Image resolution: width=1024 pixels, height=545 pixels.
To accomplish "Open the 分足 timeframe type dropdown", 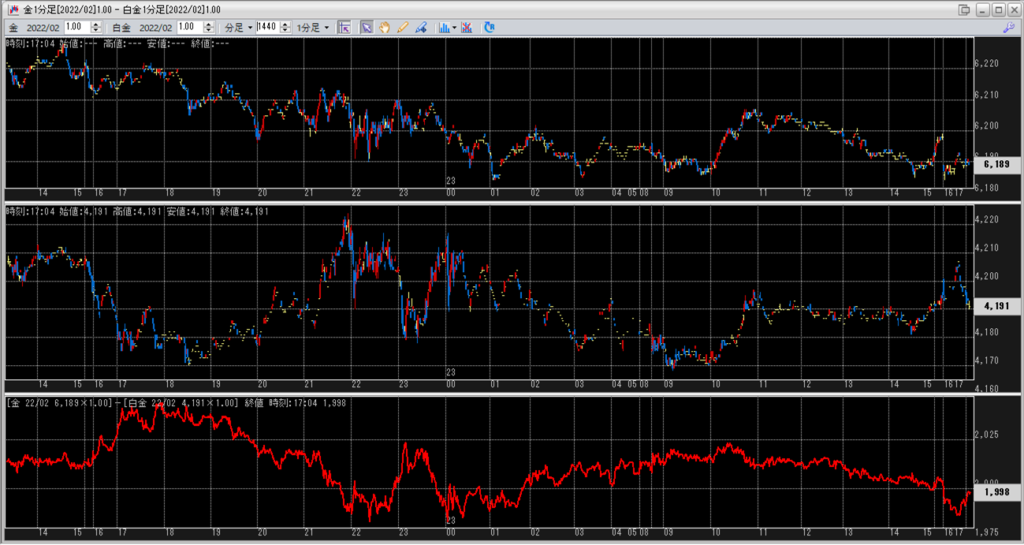I will (236, 27).
